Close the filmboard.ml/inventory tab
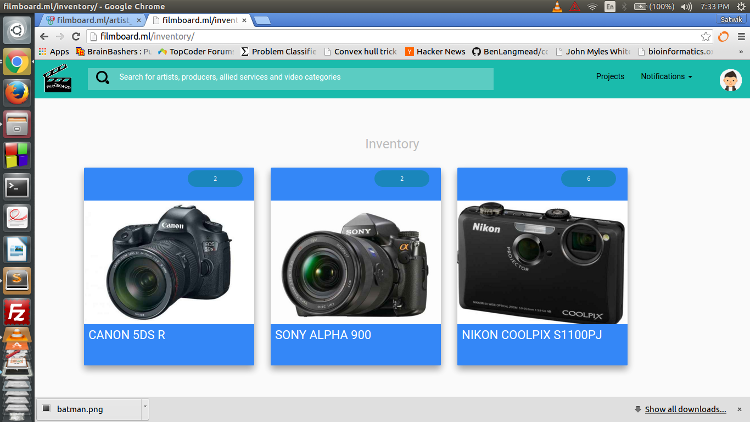750x422 pixels. pyautogui.click(x=244, y=20)
